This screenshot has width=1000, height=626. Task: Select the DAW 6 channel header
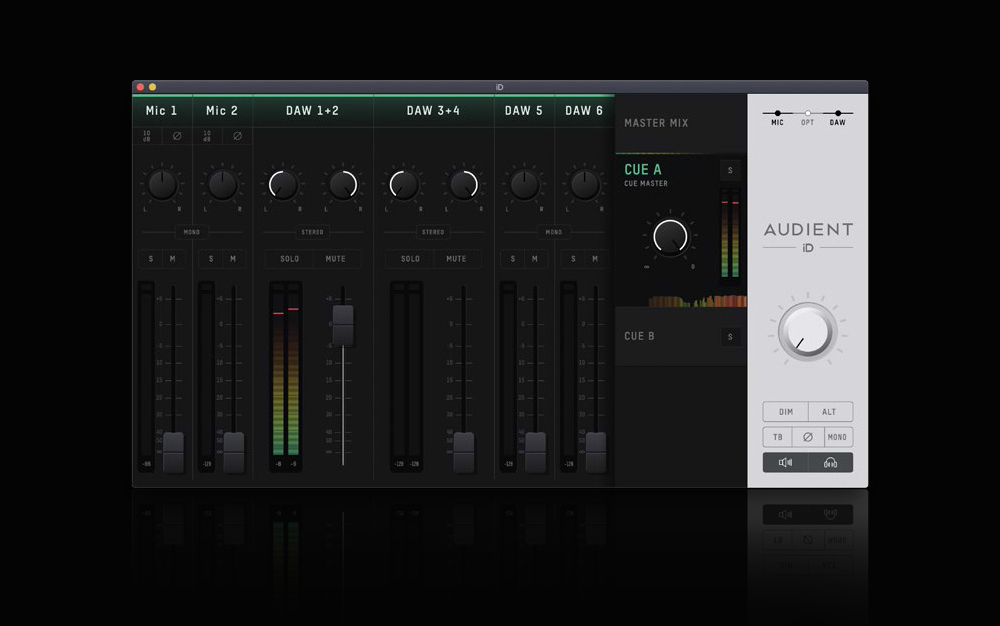point(584,111)
